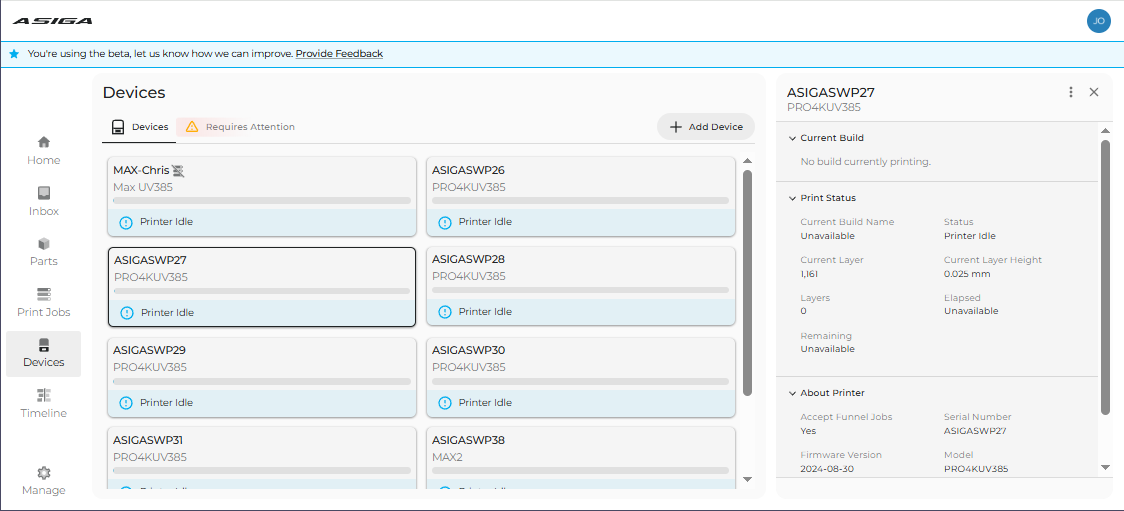
Task: Select the ASIGASWP29 device card
Action: tap(262, 377)
